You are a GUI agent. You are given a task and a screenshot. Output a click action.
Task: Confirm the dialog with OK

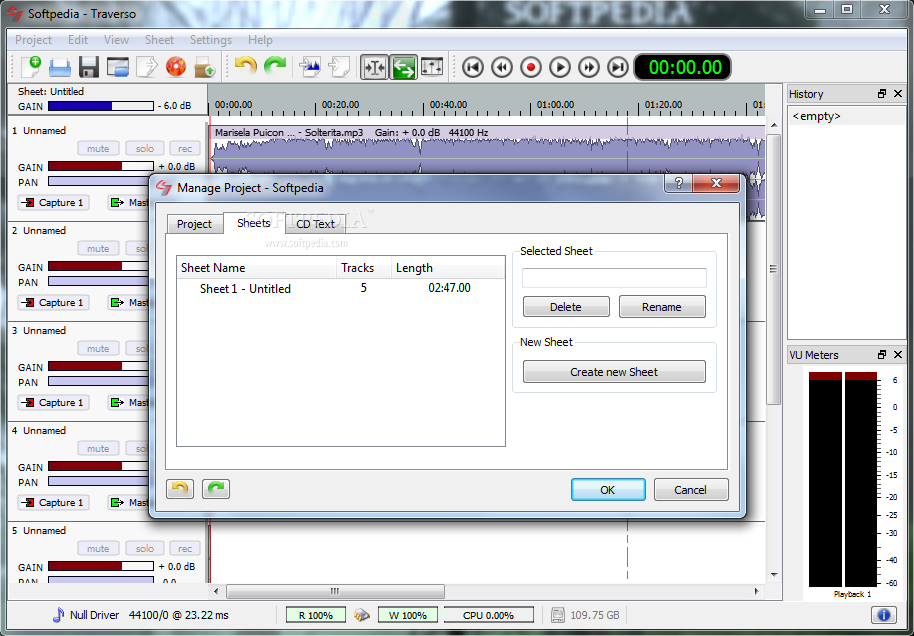coord(608,490)
